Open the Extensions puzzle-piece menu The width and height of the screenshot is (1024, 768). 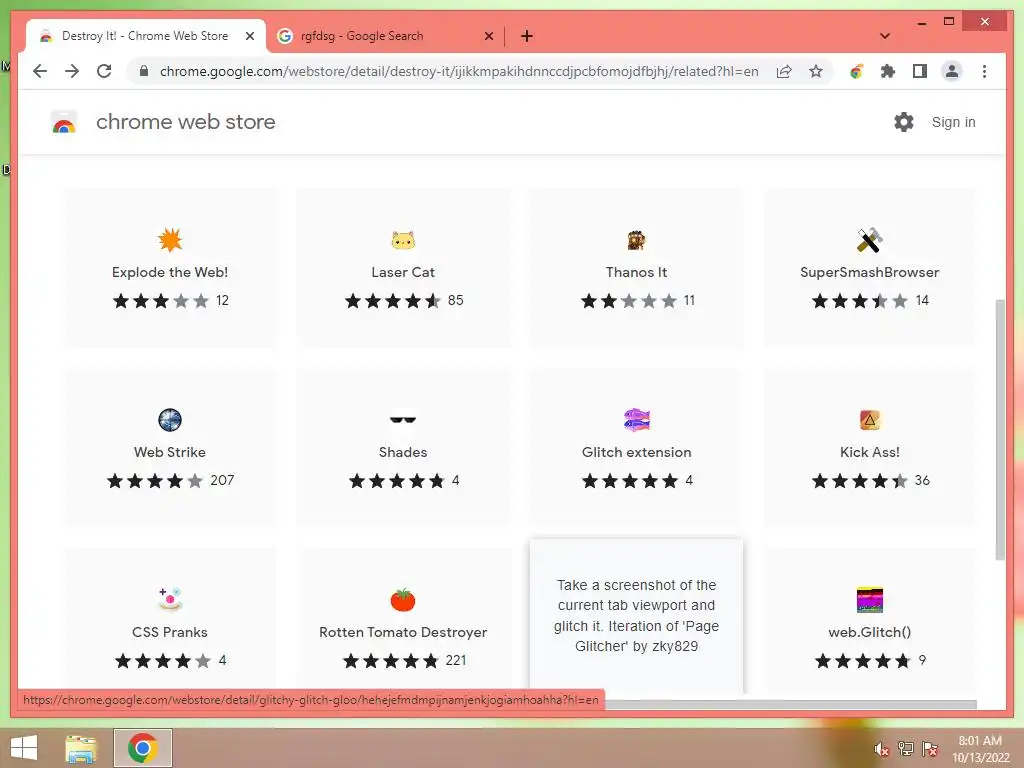tap(888, 71)
